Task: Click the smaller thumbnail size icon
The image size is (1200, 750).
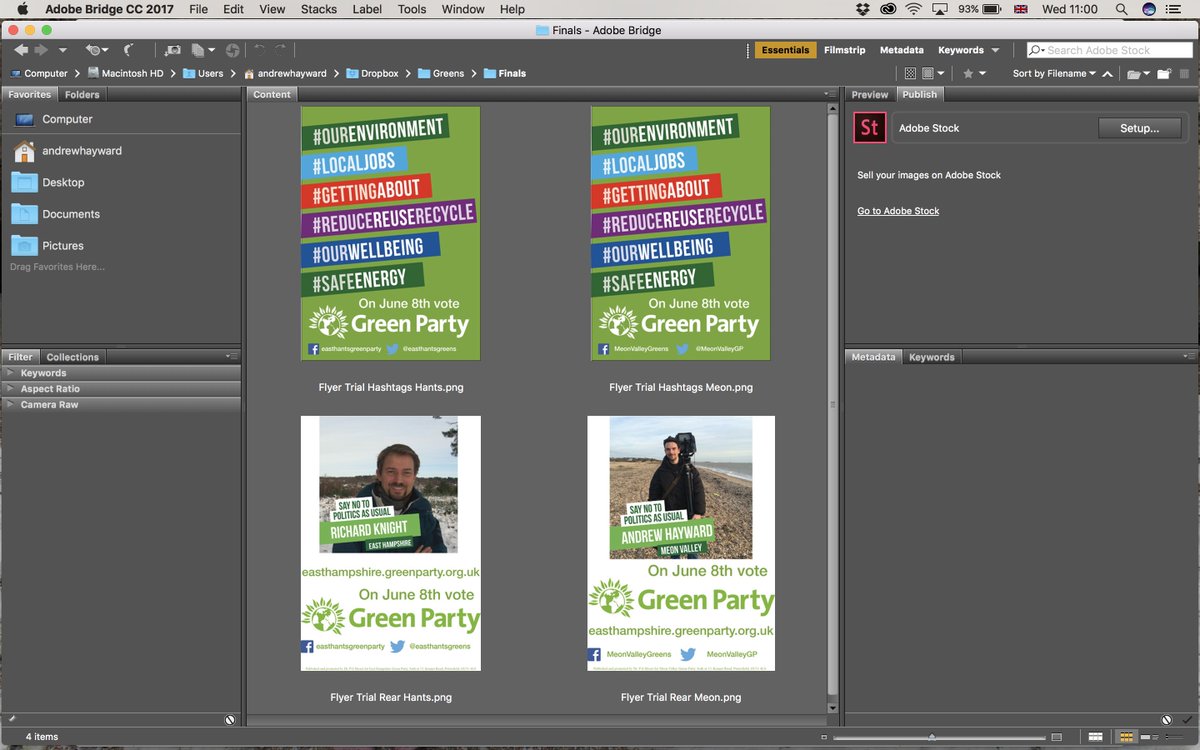Action: 822,737
